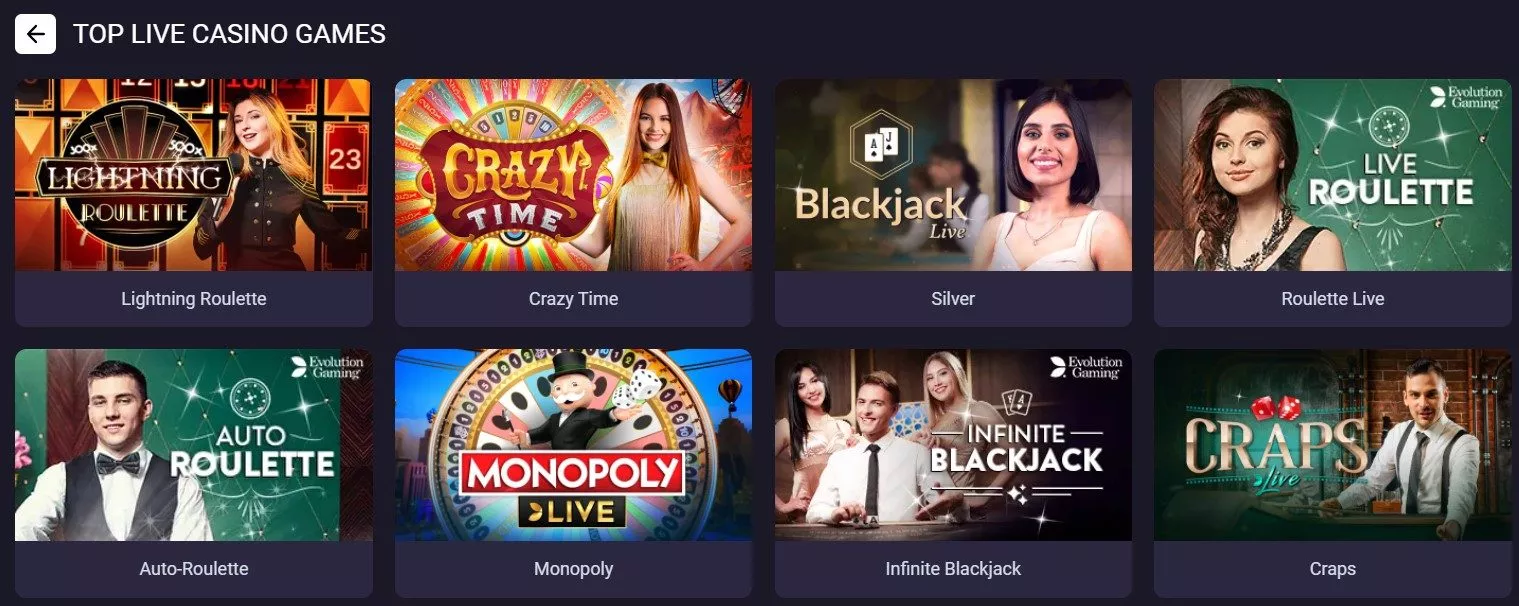
Task: Click the Lightning Roulette title label
Action: (x=194, y=299)
